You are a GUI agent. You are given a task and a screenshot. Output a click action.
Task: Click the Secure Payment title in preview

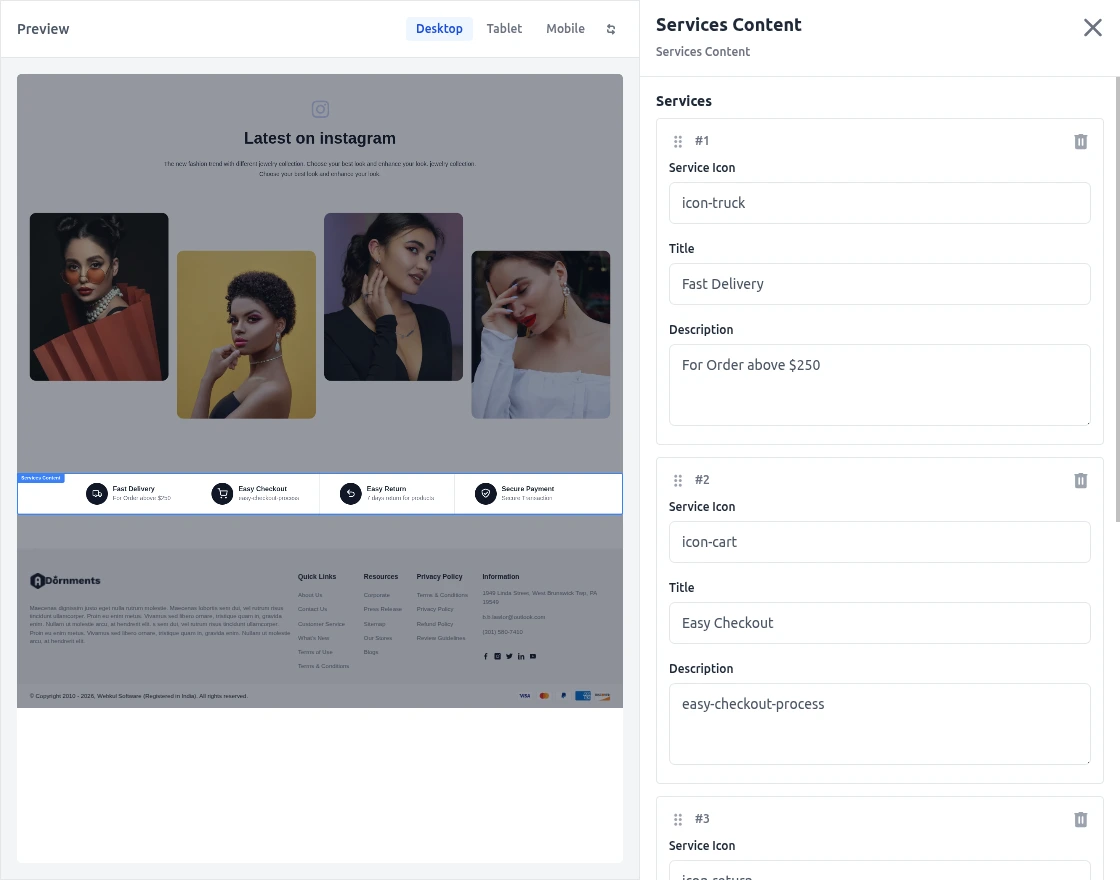528,489
